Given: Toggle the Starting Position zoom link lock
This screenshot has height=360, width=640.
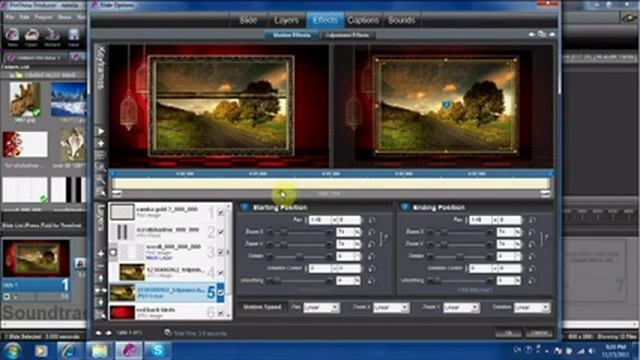Looking at the screenshot, I should [384, 238].
